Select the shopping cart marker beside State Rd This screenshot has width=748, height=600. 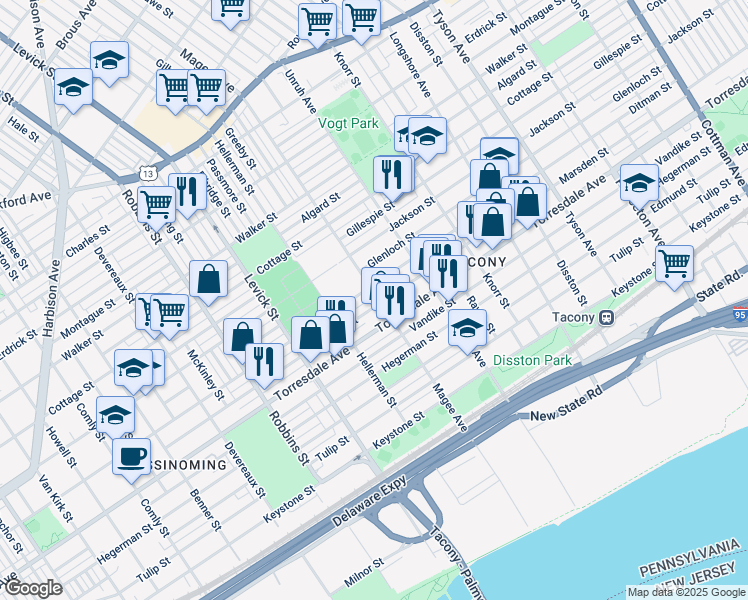click(674, 264)
